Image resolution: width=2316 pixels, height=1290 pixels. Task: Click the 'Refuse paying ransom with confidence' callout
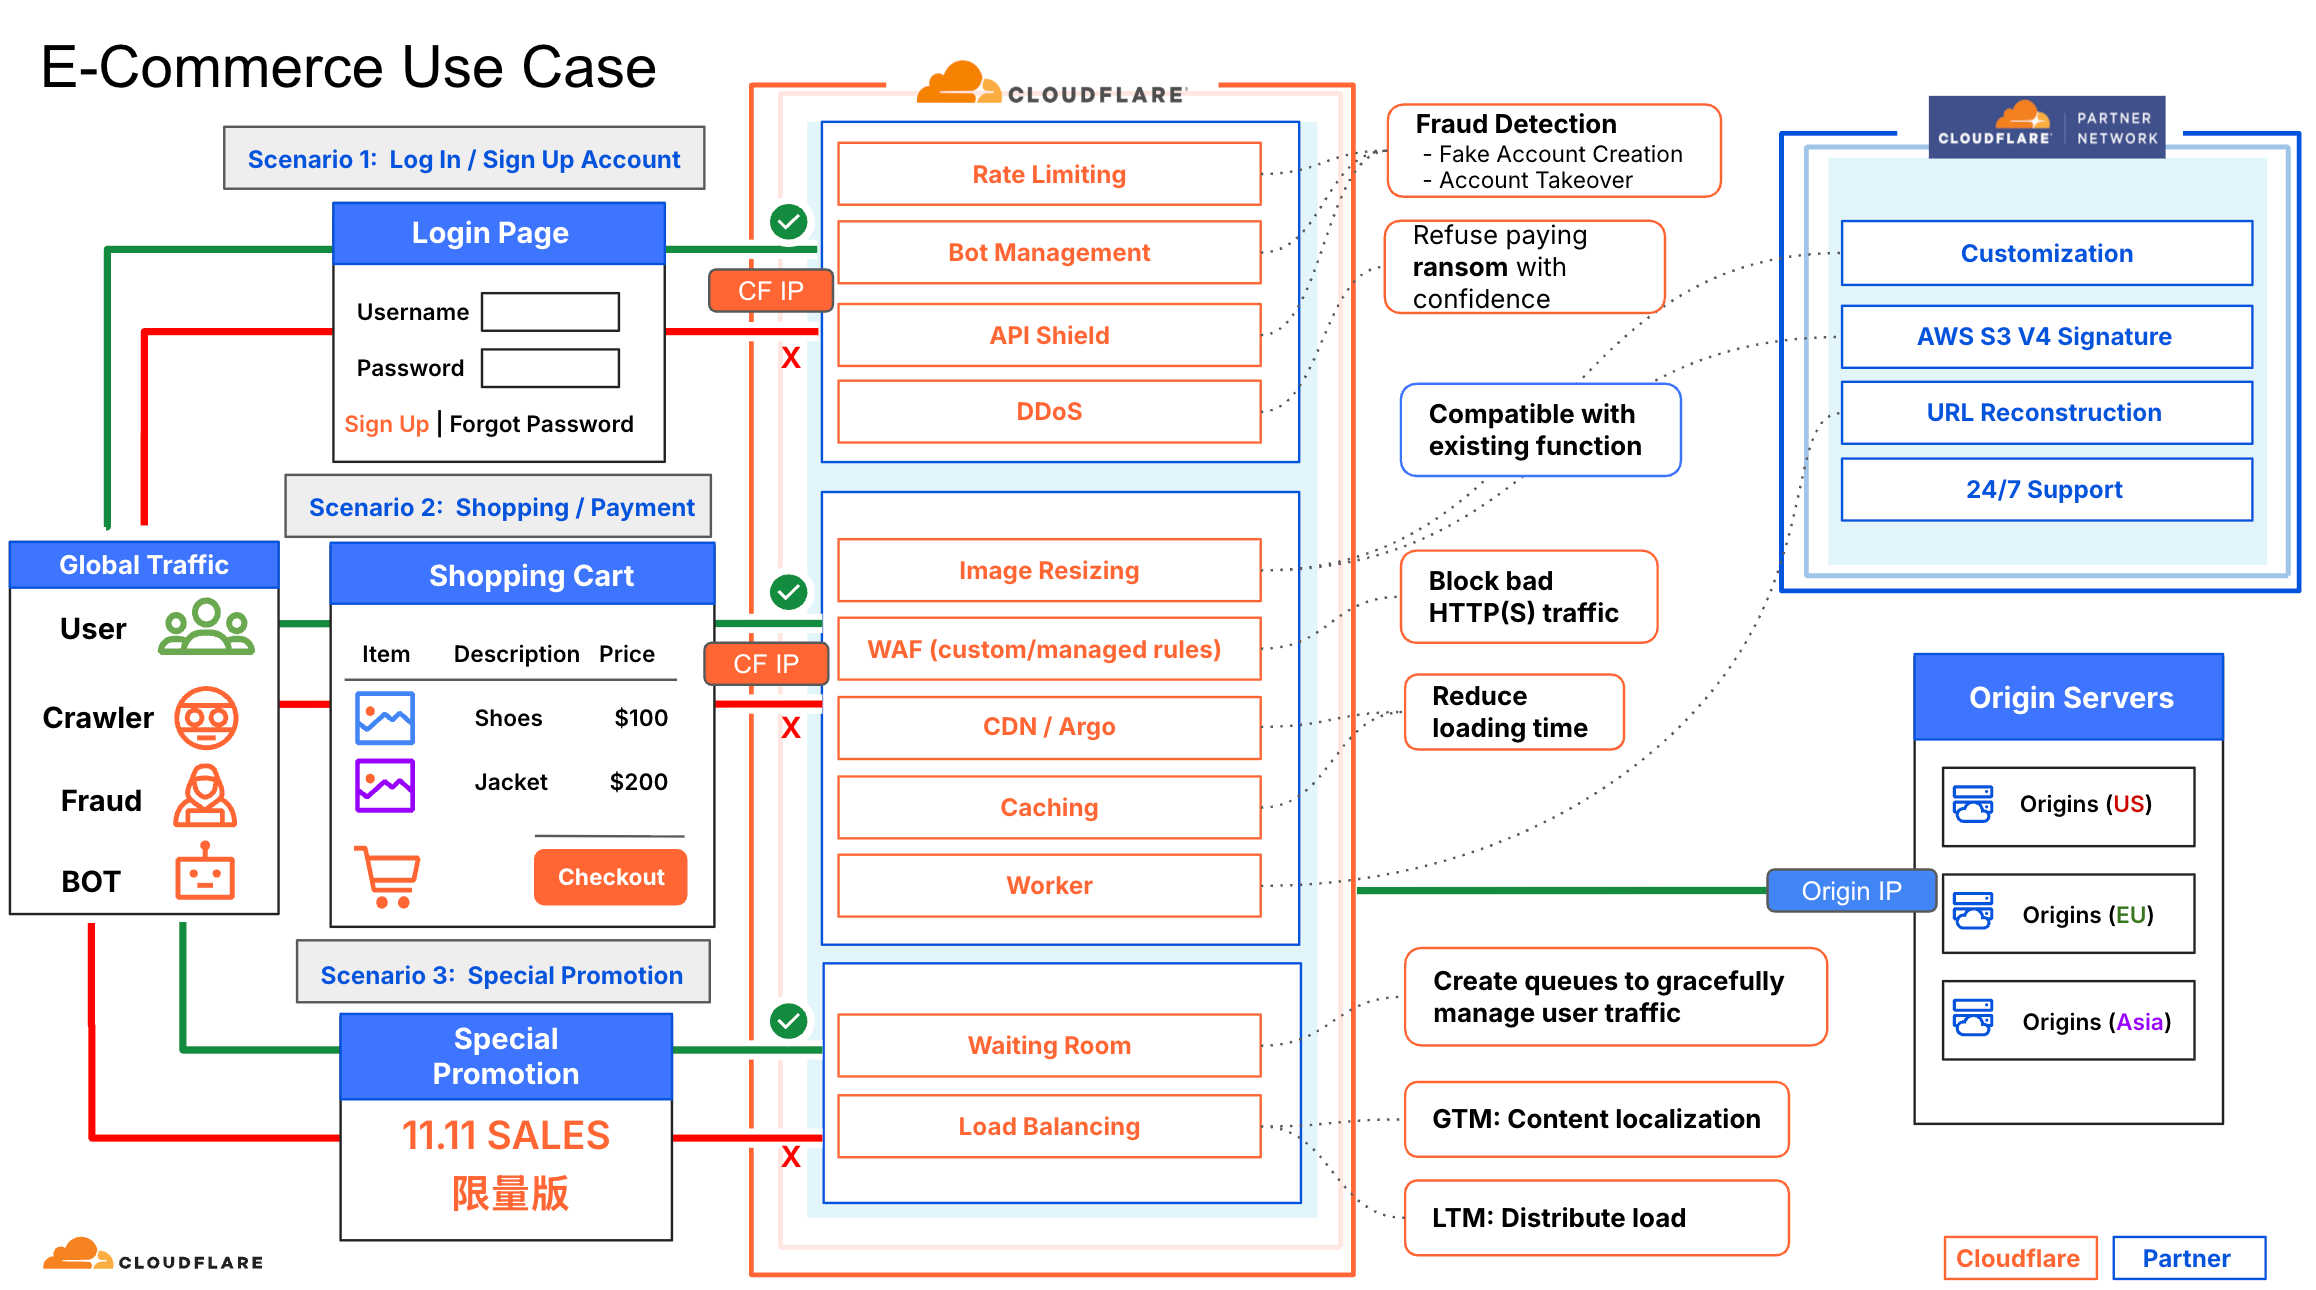coord(1525,267)
